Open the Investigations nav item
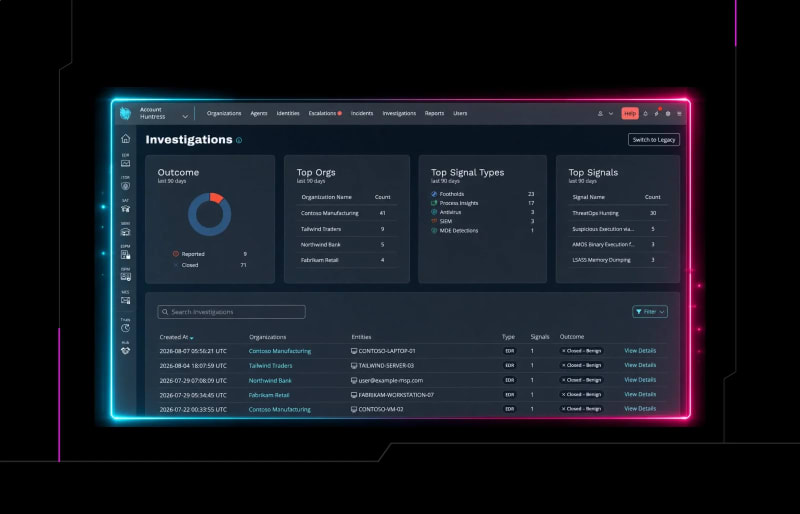The width and height of the screenshot is (800, 514). (x=399, y=113)
